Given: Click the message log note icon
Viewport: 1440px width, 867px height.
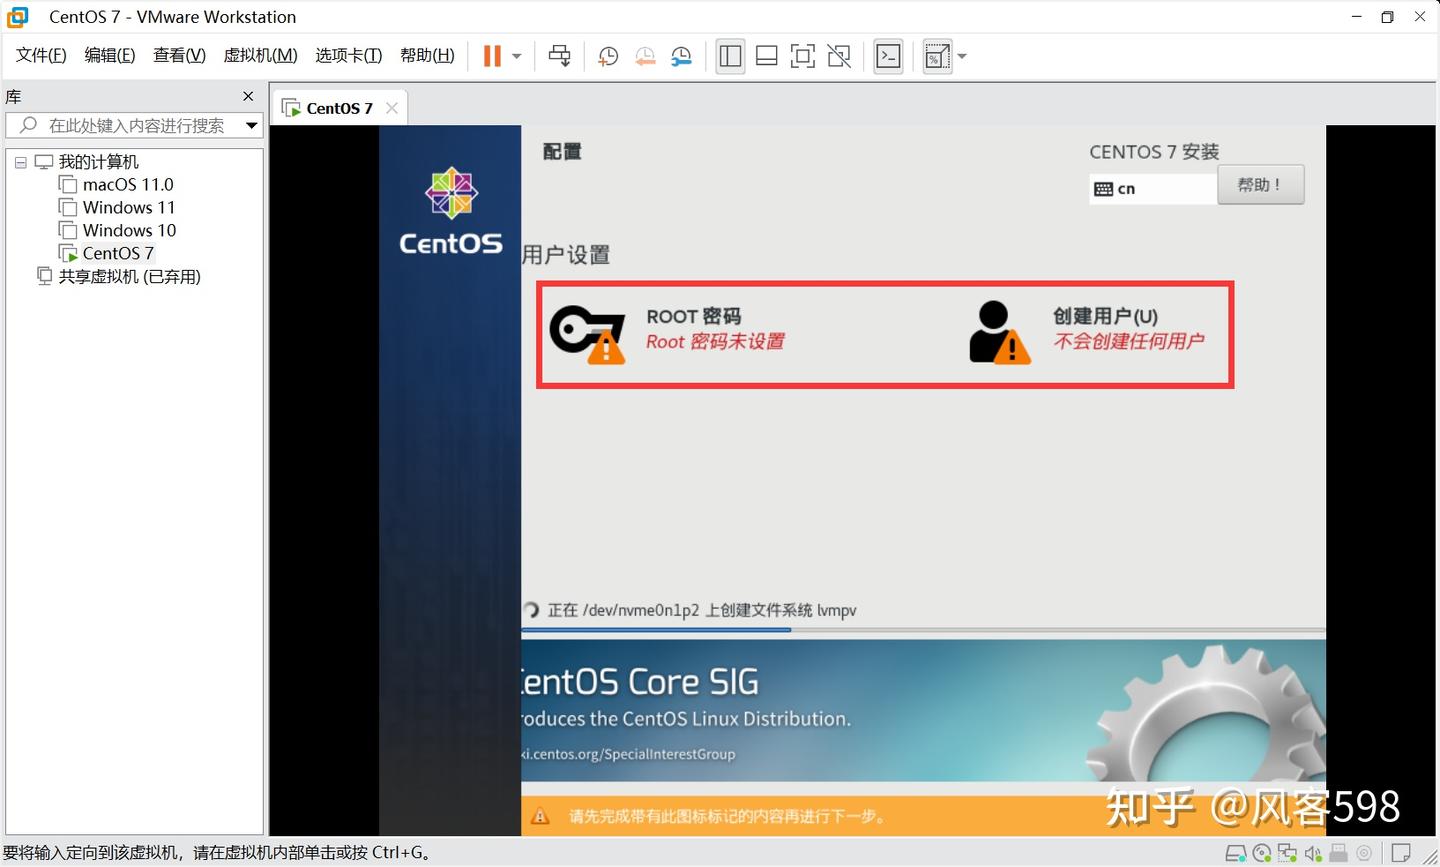Looking at the screenshot, I should 1402,853.
